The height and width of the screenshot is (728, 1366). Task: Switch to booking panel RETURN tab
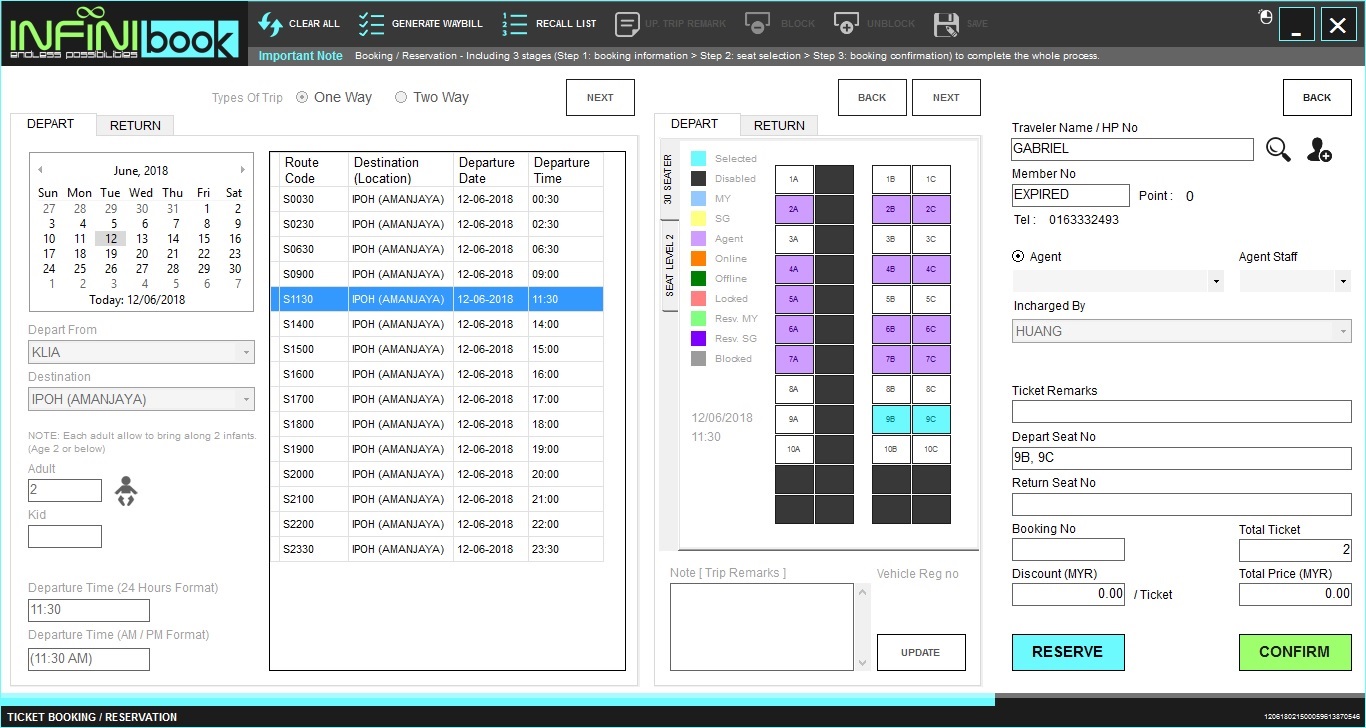point(135,125)
